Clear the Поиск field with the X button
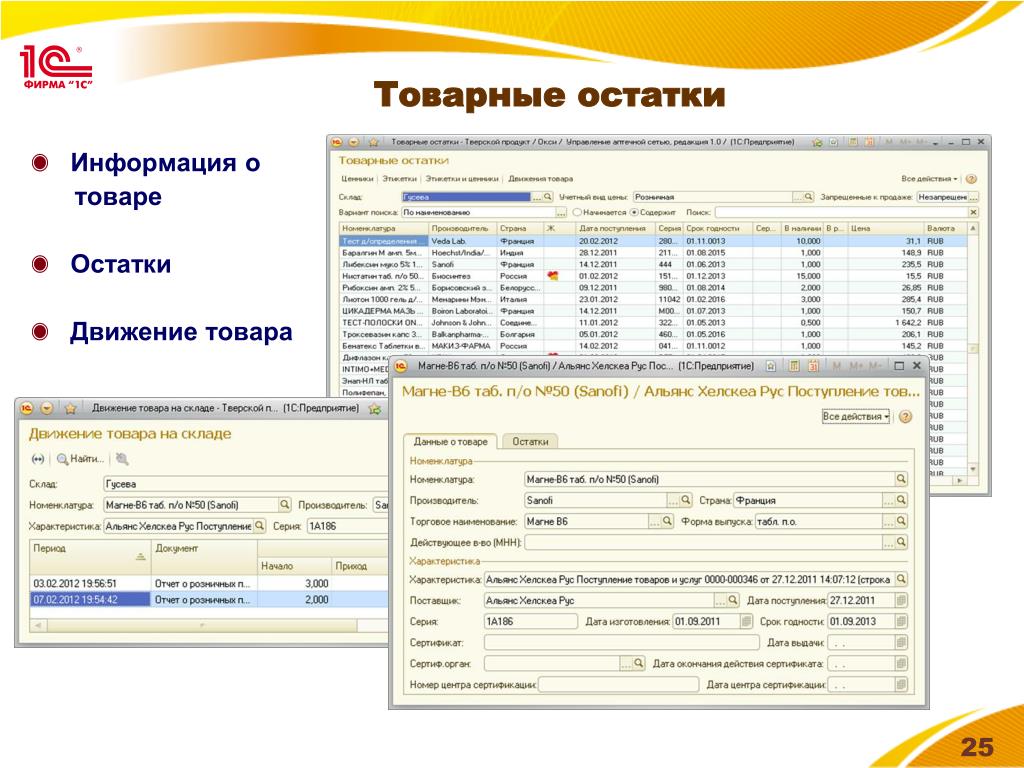This screenshot has width=1024, height=768. [x=973, y=212]
